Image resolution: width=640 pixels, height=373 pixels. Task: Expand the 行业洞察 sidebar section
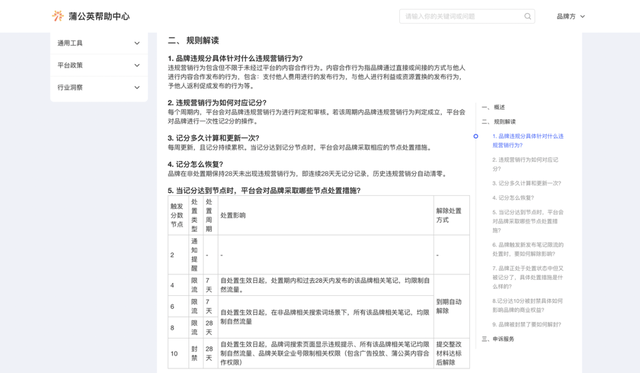(137, 87)
